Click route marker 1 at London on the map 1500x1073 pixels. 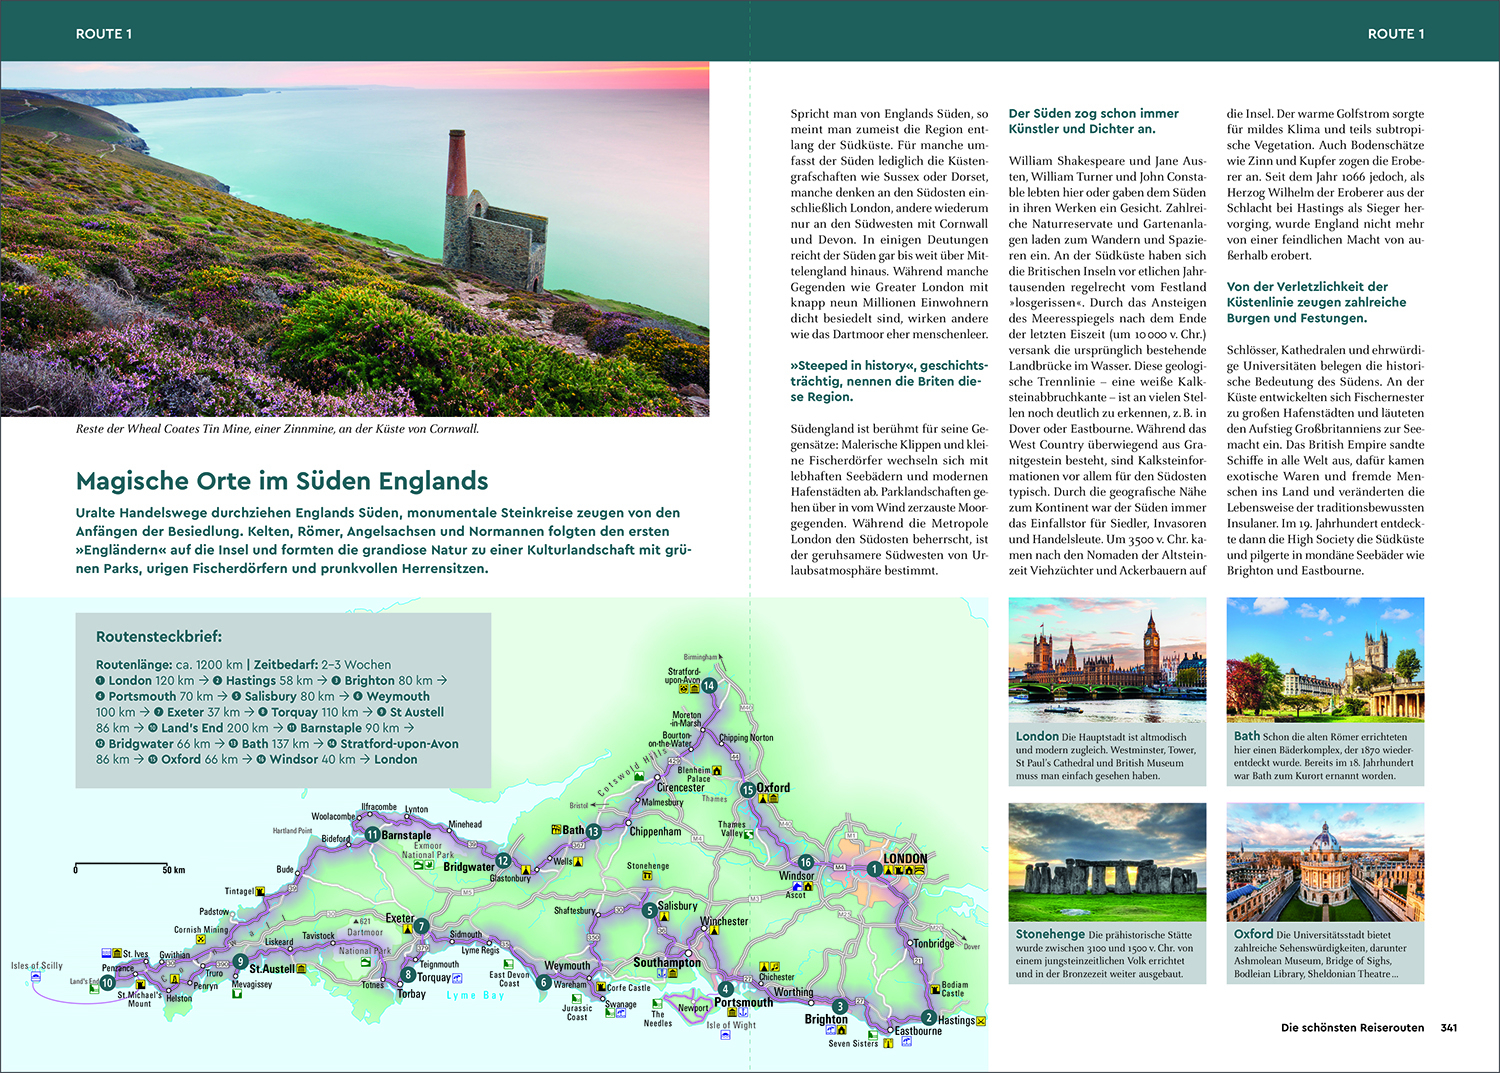874,869
